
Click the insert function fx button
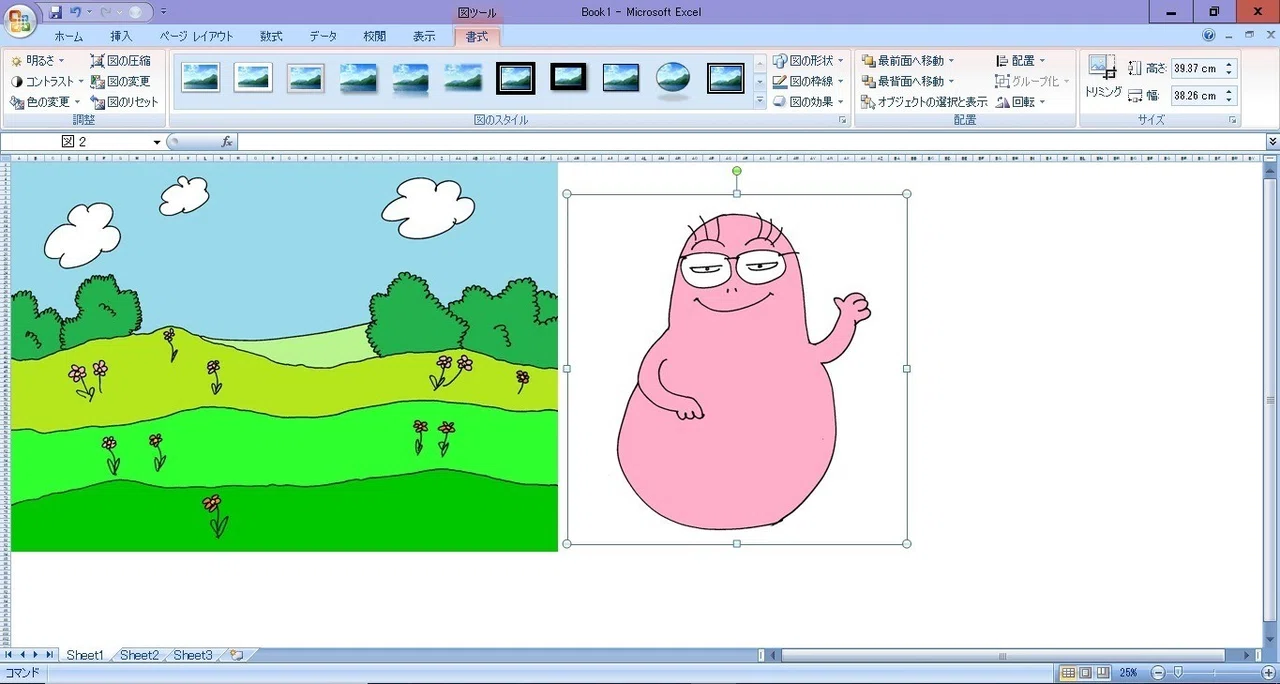227,142
